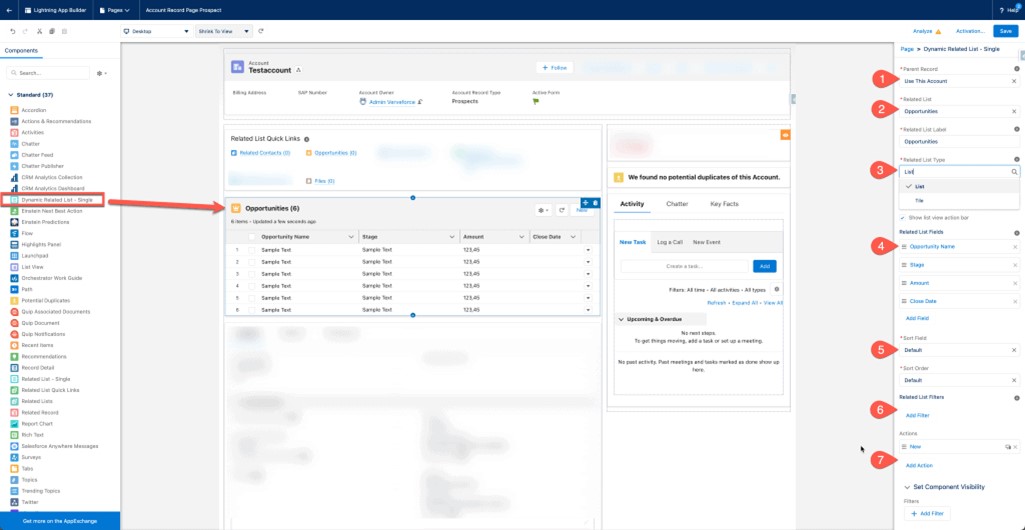Open the Shrink To View dropdown
The image size is (1025, 530).
point(224,31)
